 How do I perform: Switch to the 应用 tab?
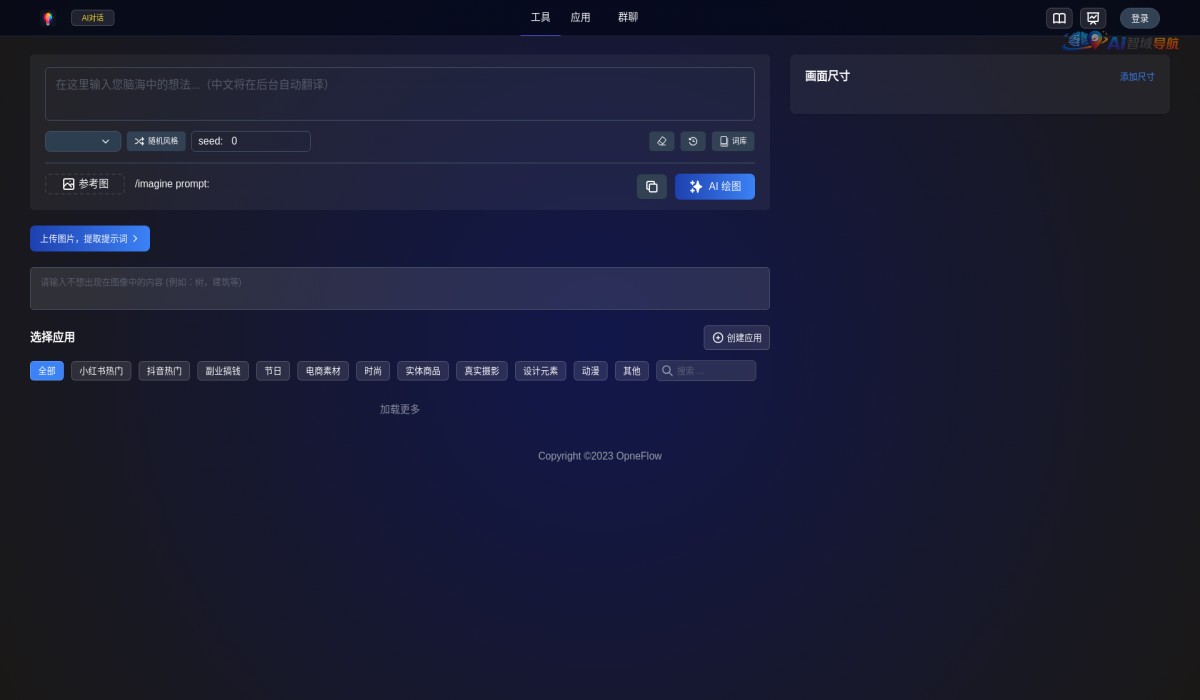pyautogui.click(x=580, y=17)
